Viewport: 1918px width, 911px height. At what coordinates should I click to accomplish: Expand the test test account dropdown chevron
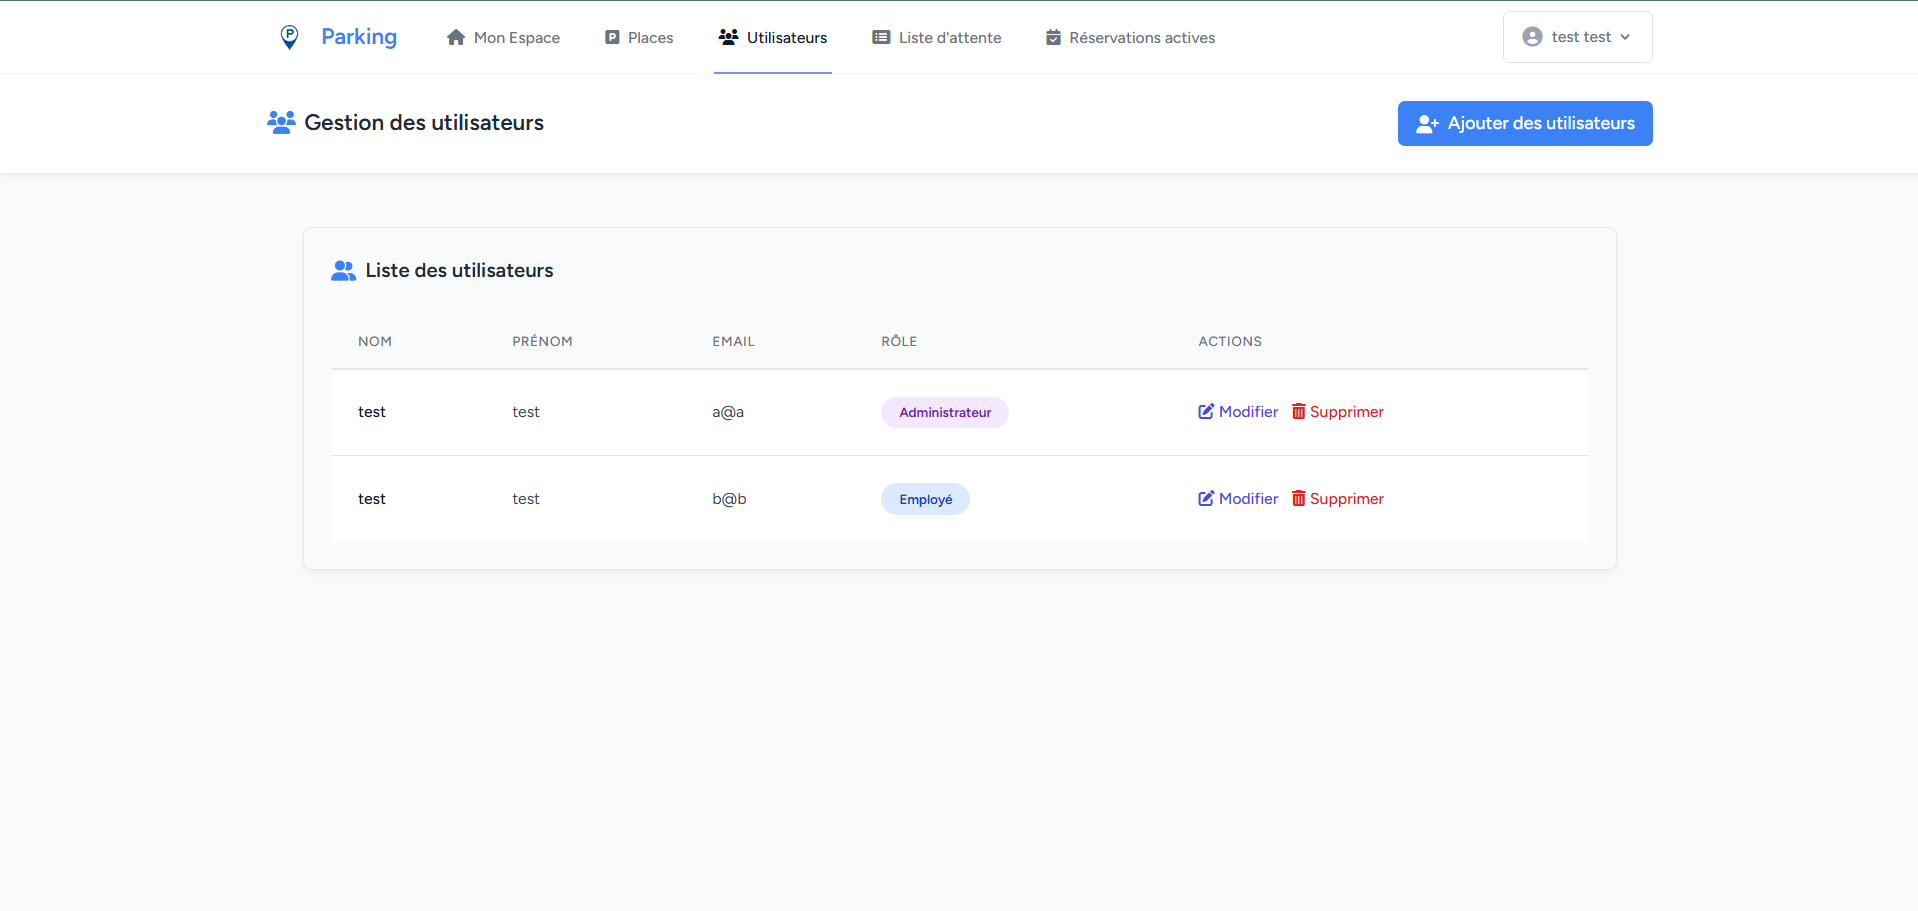click(x=1625, y=37)
